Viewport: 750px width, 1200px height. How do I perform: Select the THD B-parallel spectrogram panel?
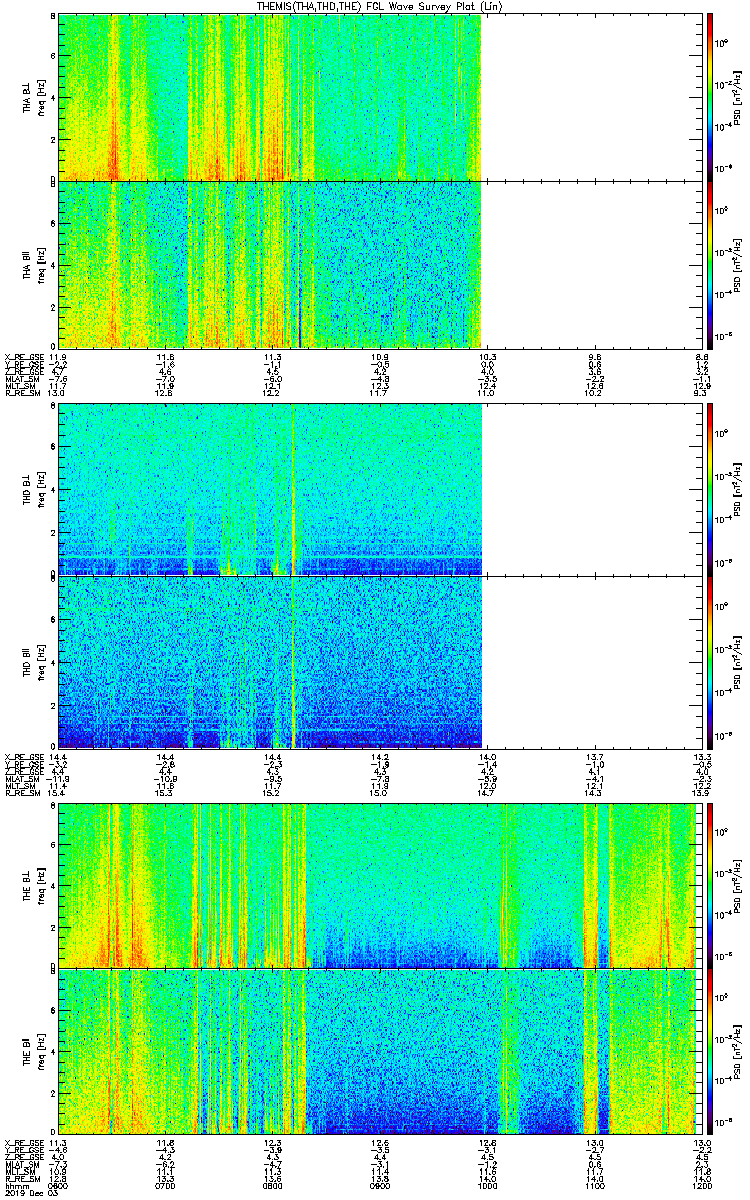click(x=380, y=661)
